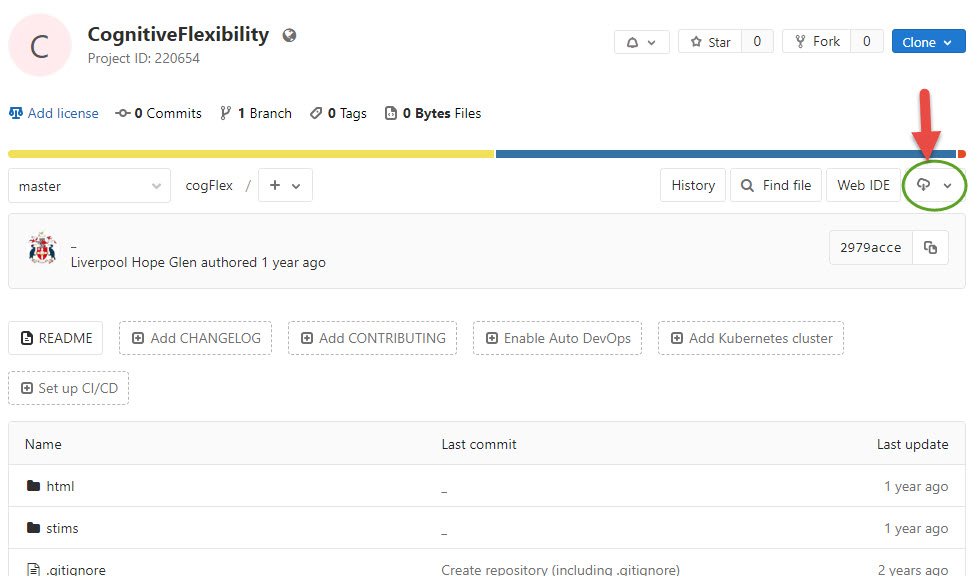Open the 'Create repository (including .gitignore)' commit
974x576 pixels.
point(560,569)
